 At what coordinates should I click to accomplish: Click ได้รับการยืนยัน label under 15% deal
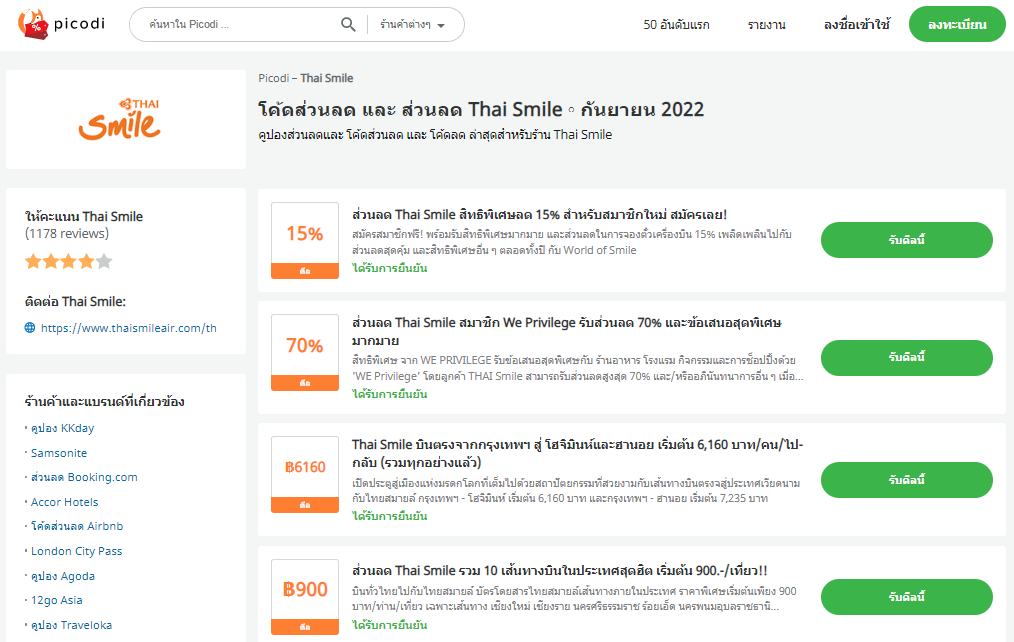389,268
